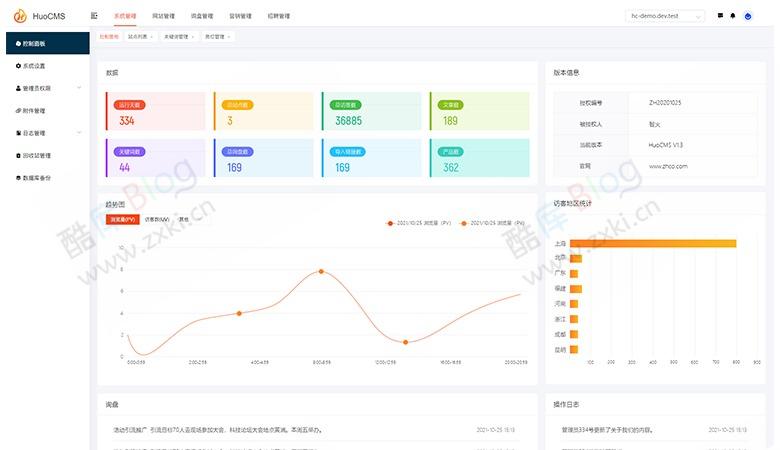
Task: Click the 福建 bar in visitor region chart
Action: pyautogui.click(x=576, y=289)
